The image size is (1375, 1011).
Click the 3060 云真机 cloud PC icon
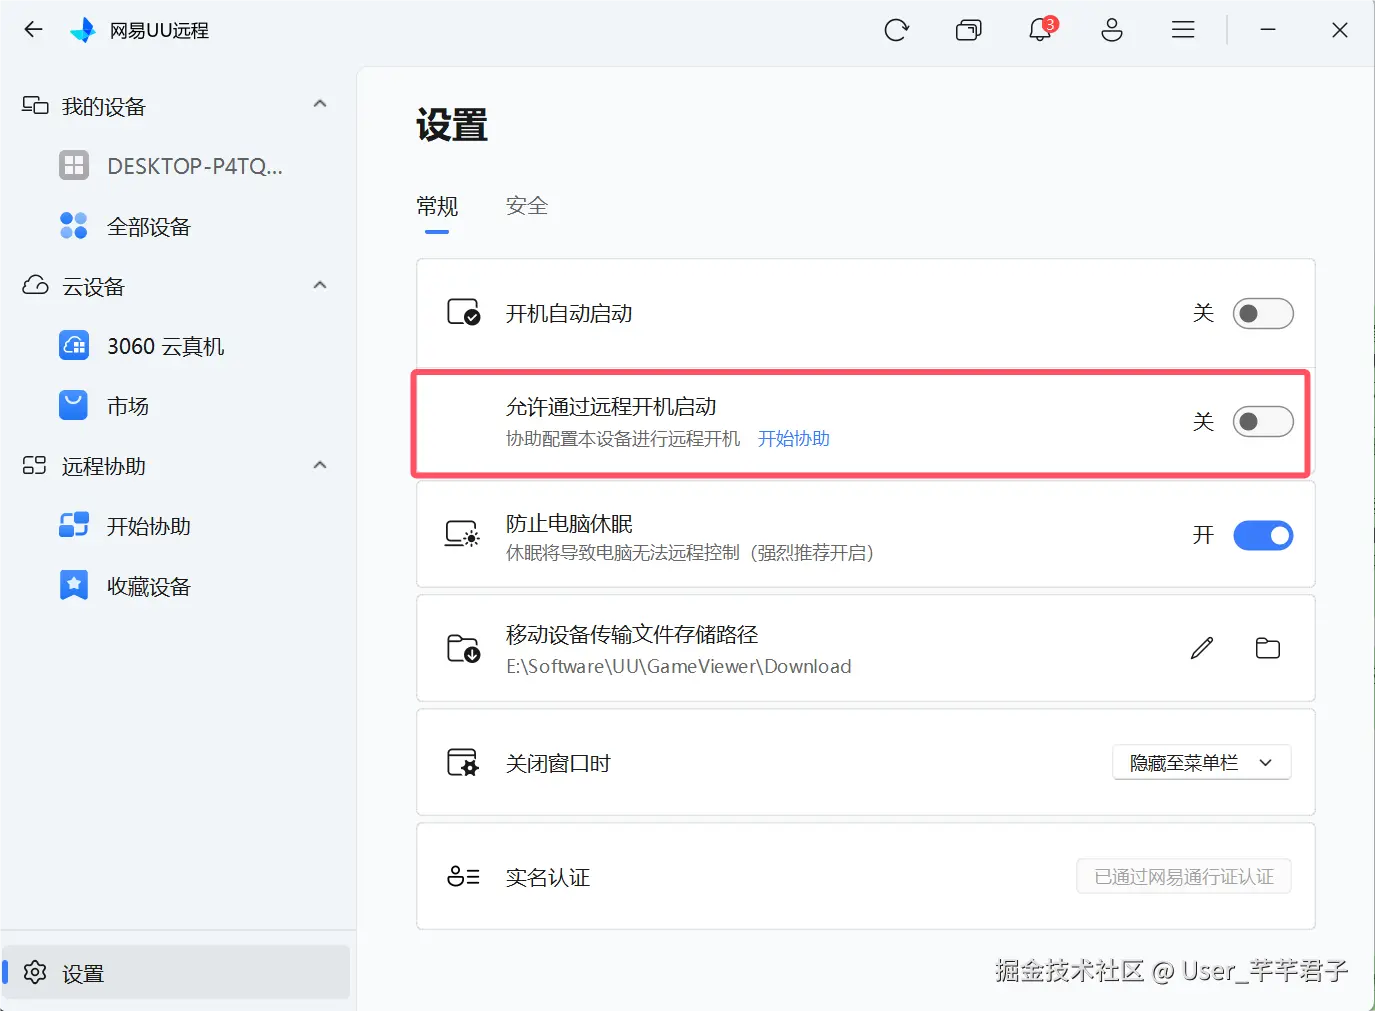coord(74,346)
